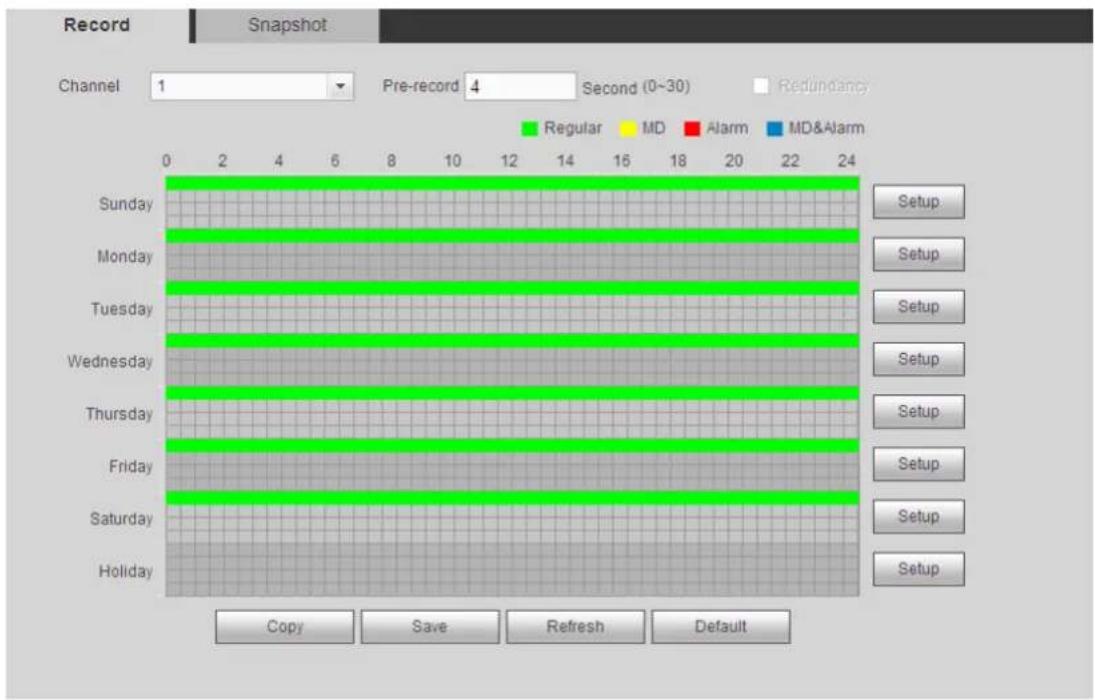Screen dimensions: 1095x700
Task: Click the Copy button
Action: pyautogui.click(x=285, y=627)
